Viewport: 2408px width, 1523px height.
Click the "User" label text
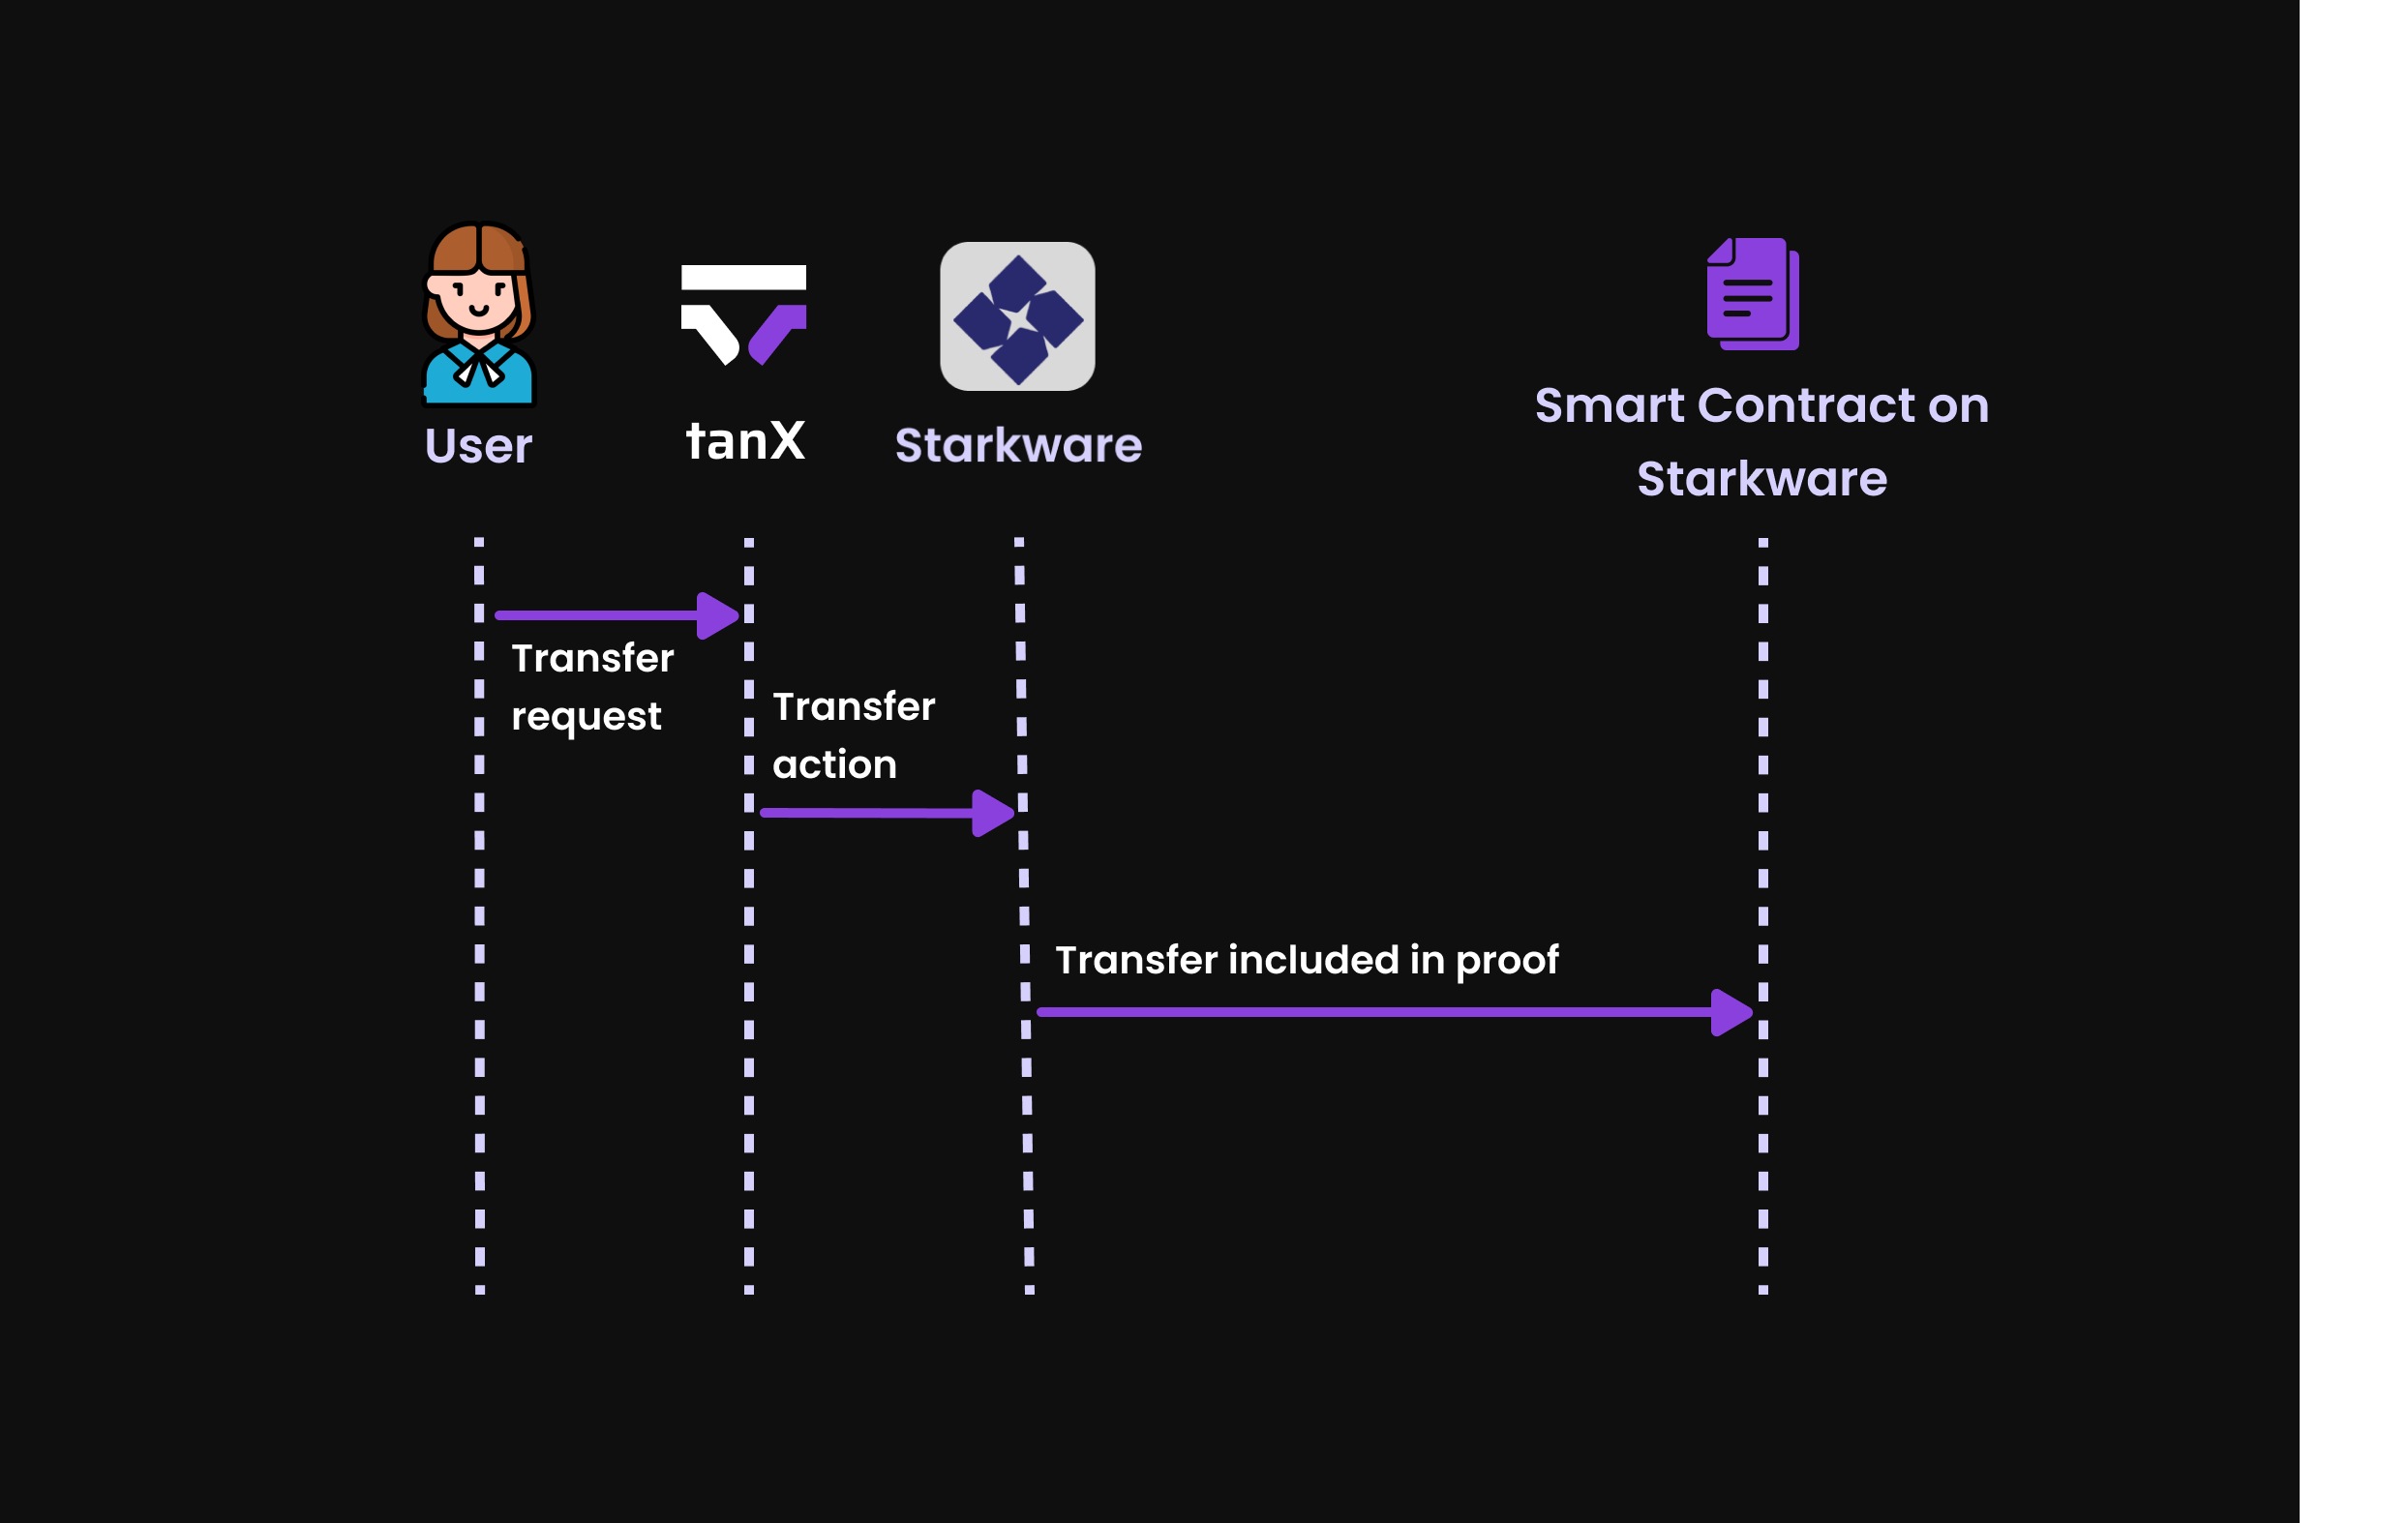click(x=478, y=446)
